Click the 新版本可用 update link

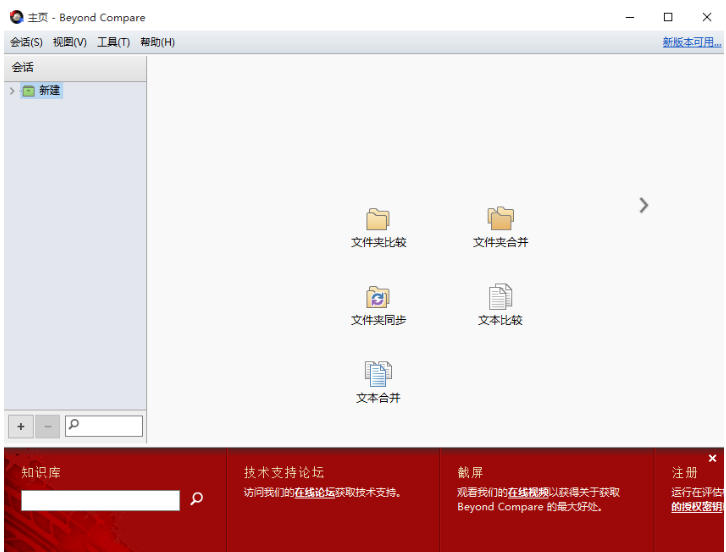(x=691, y=42)
